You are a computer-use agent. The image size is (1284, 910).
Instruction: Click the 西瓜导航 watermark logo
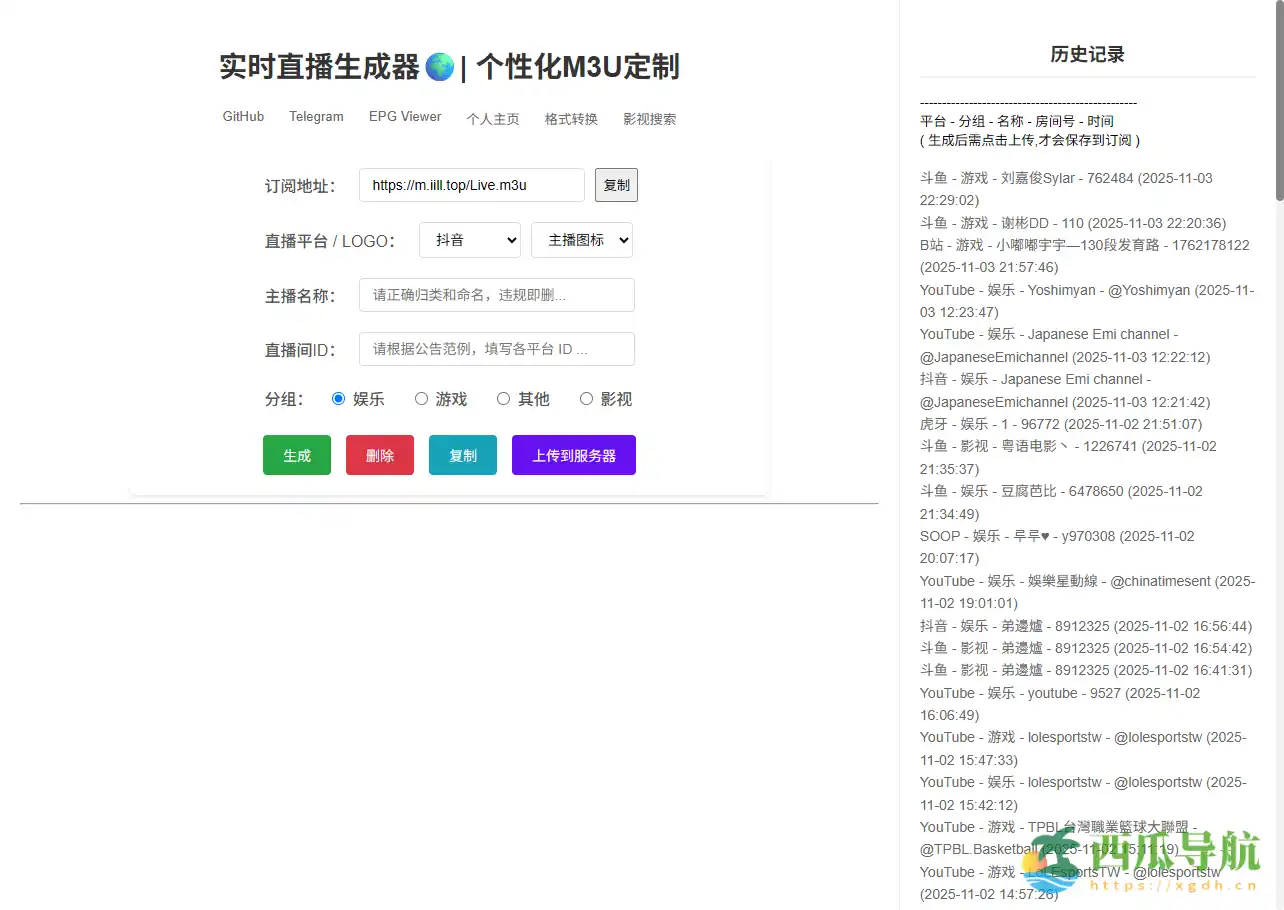click(1150, 865)
